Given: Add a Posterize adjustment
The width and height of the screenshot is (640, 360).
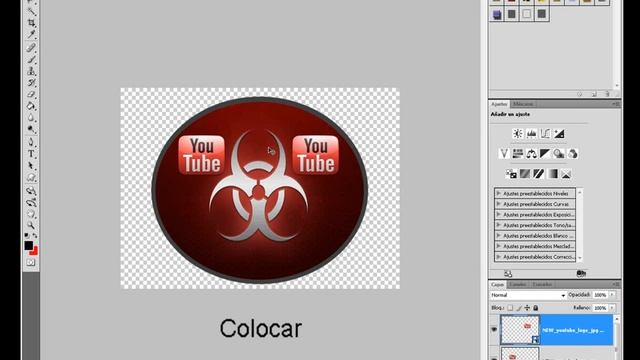Looking at the screenshot, I should click(525, 174).
